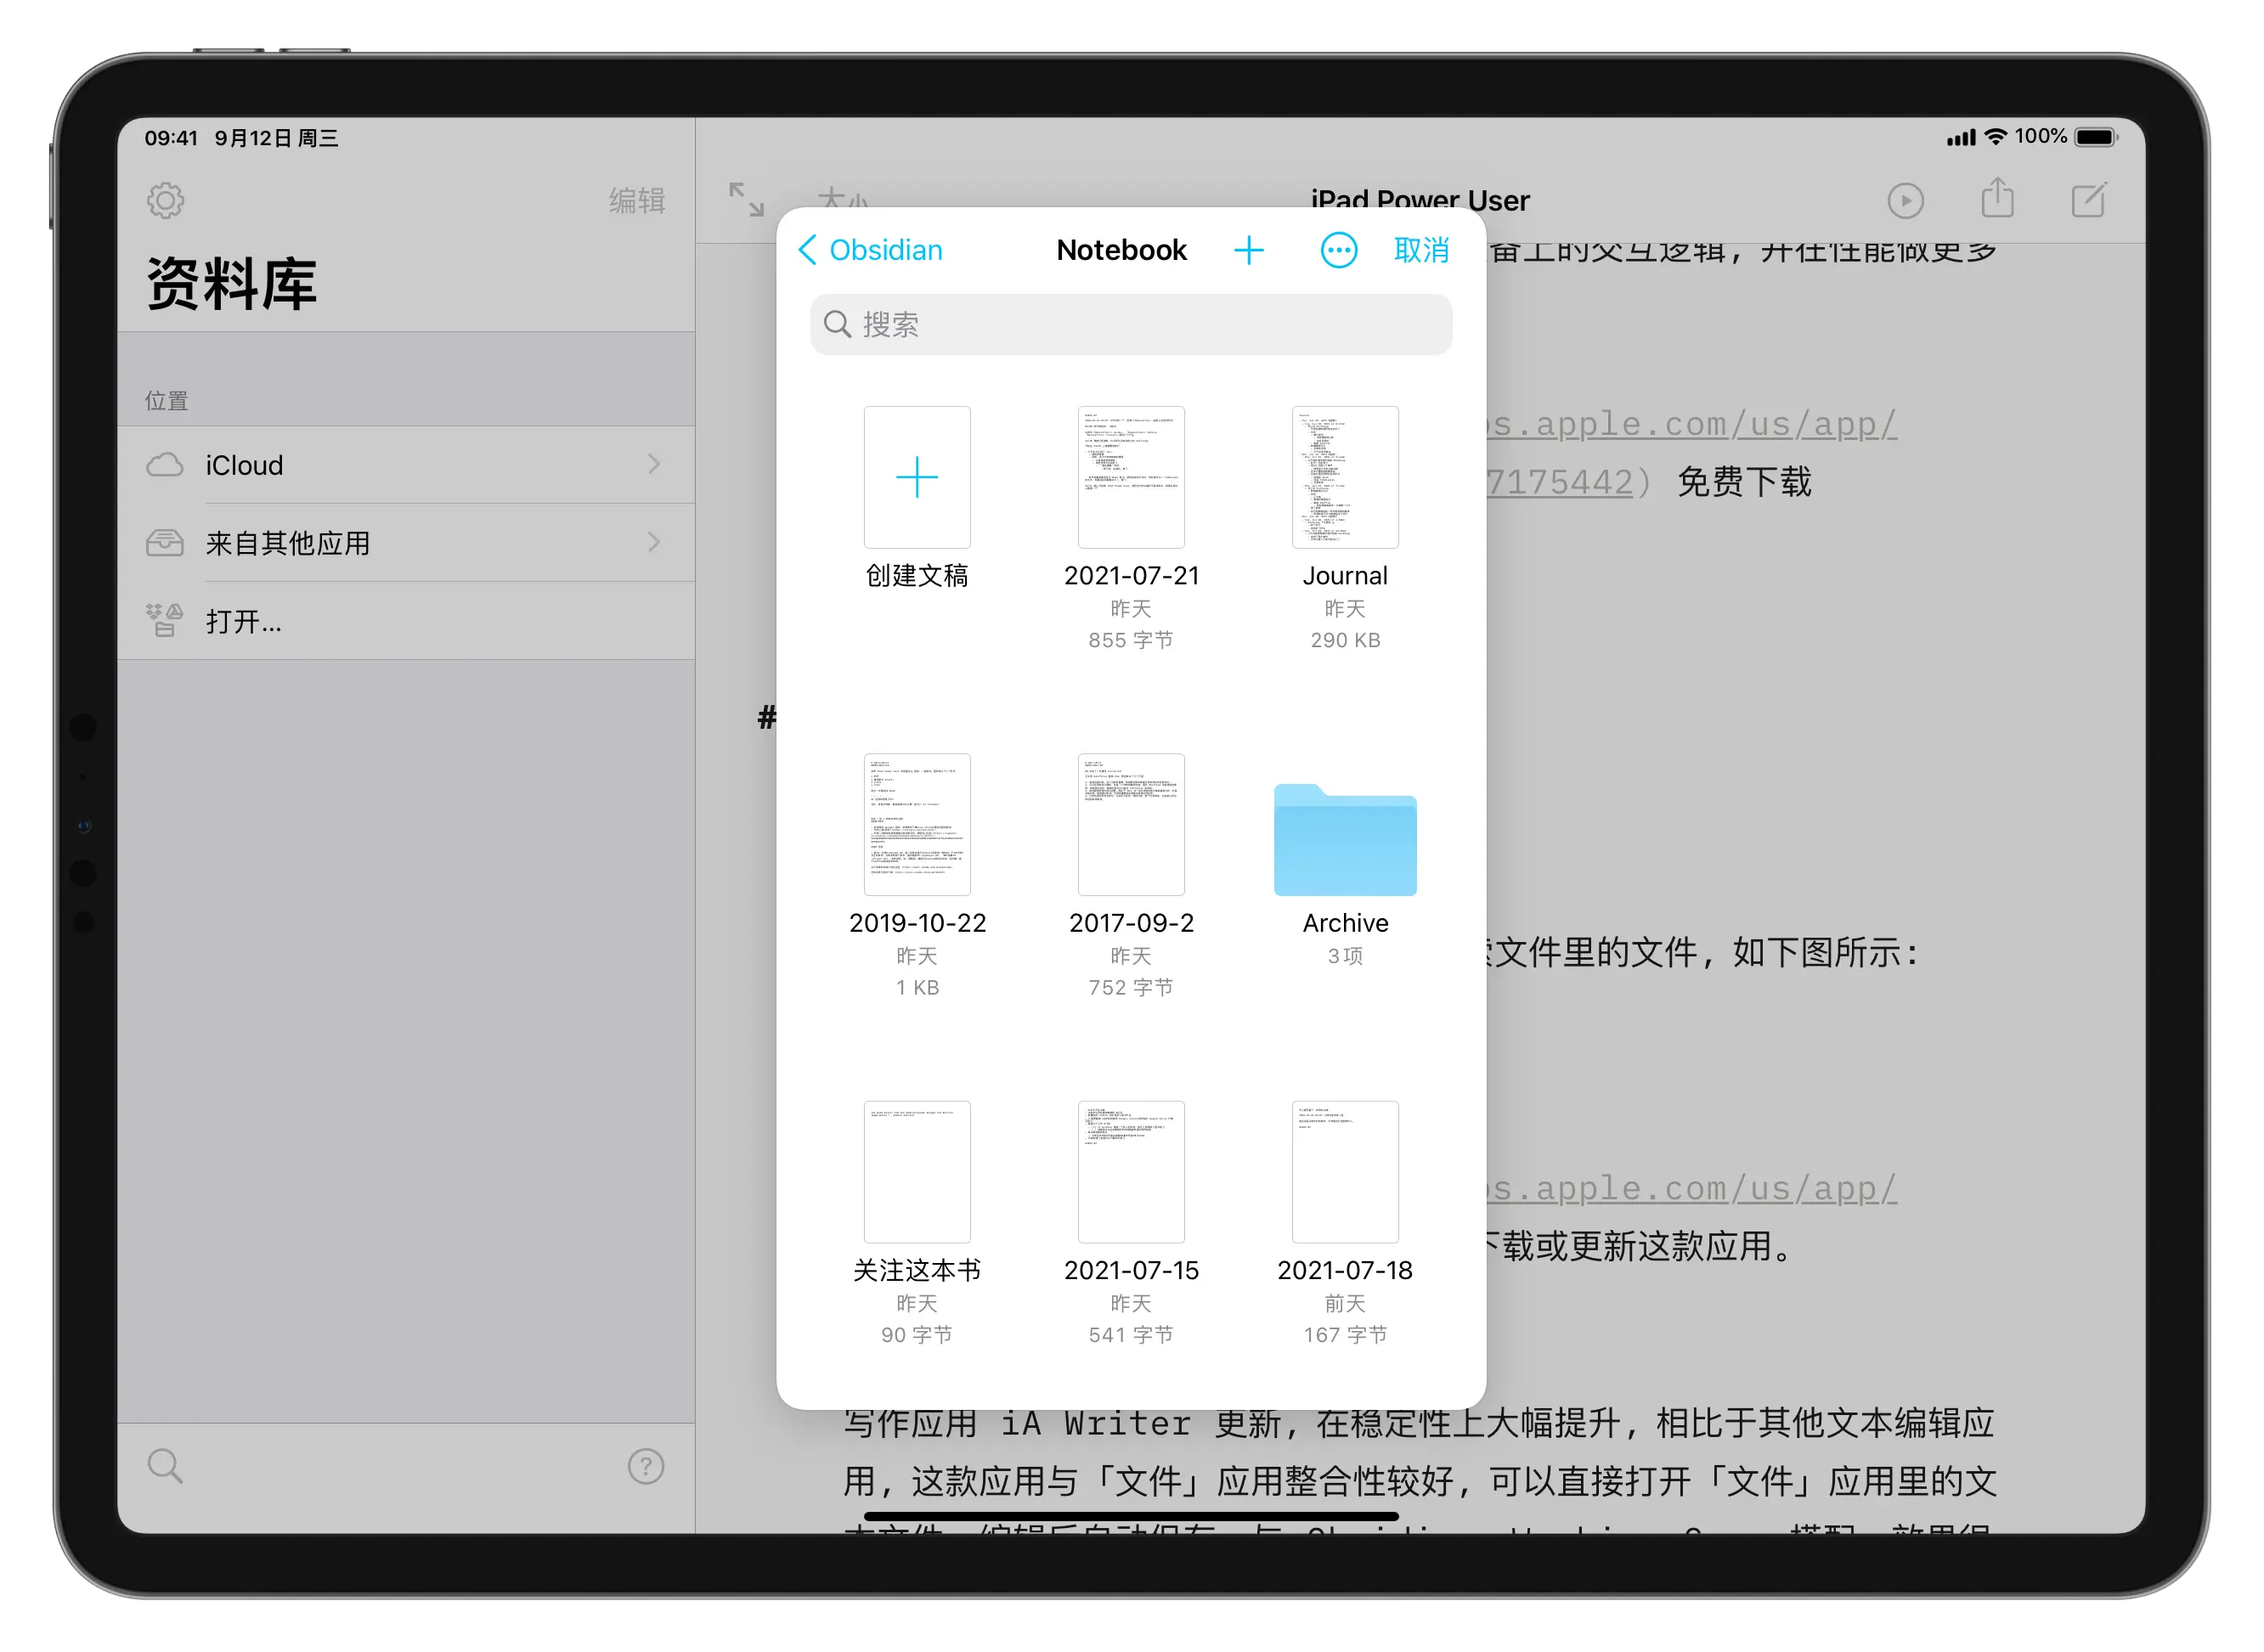This screenshot has width=2264, height=1652.
Task: Tap the play preview icon in toolbar
Action: coord(1906,201)
